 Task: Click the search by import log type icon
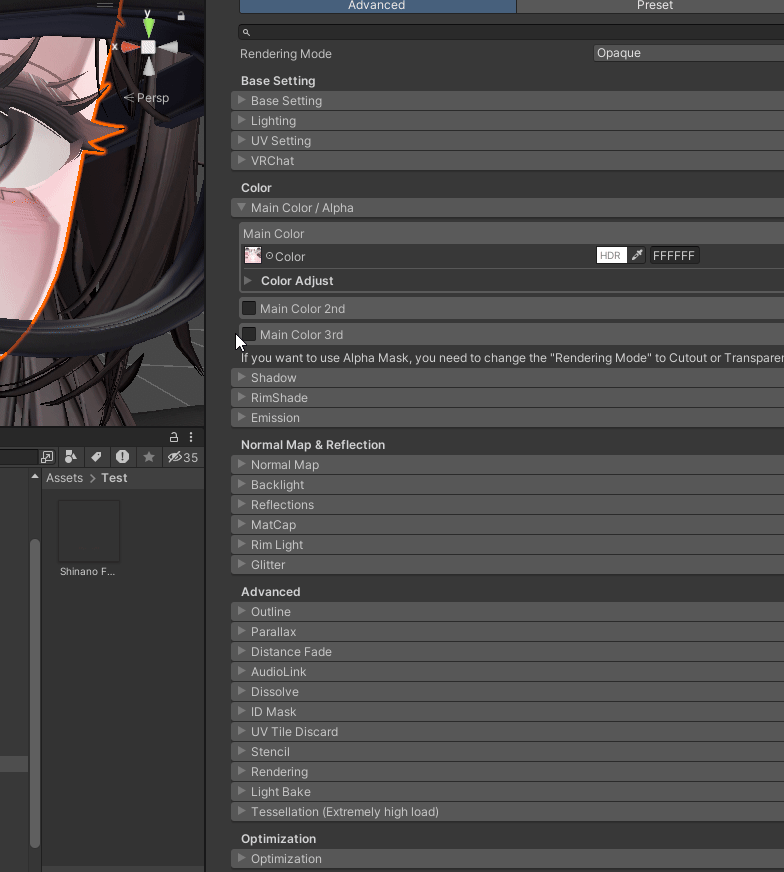122,457
